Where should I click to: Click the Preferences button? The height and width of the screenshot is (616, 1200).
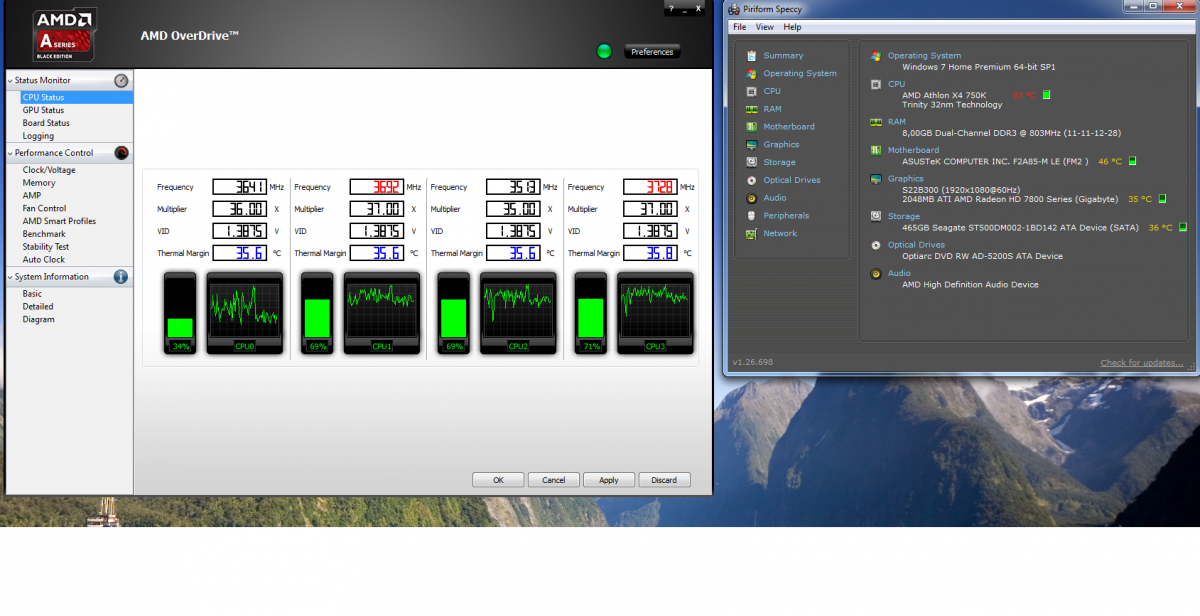tap(652, 52)
